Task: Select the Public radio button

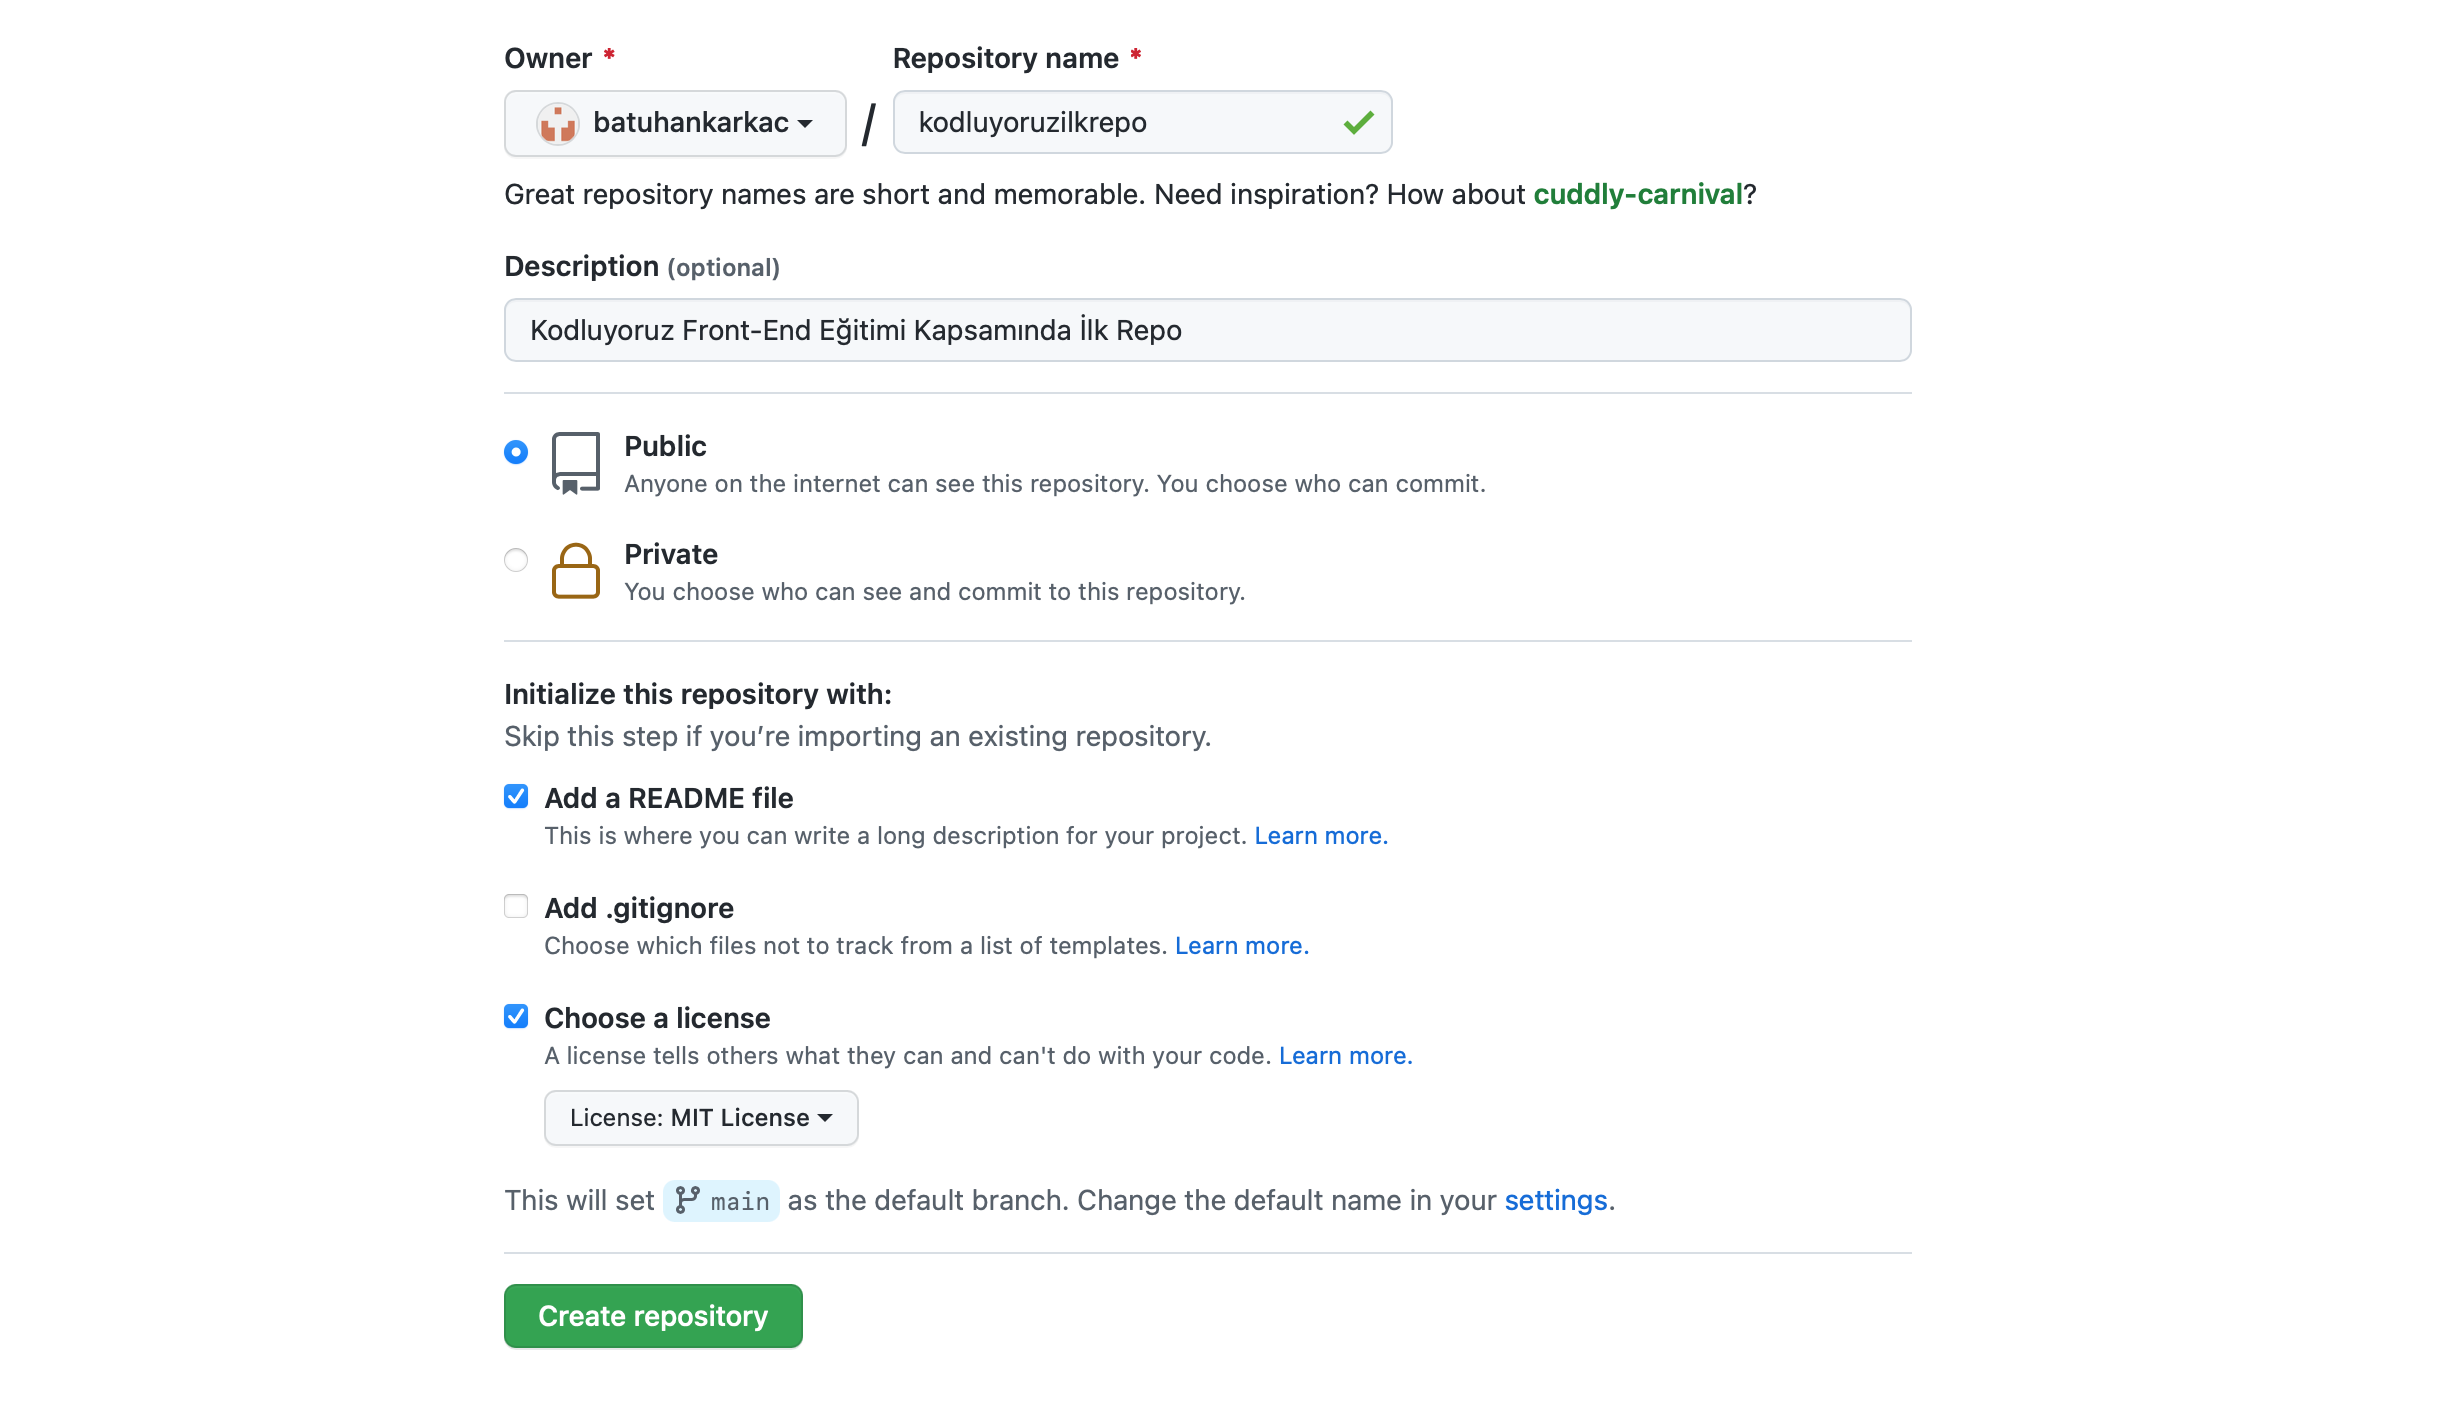Action: tap(516, 452)
